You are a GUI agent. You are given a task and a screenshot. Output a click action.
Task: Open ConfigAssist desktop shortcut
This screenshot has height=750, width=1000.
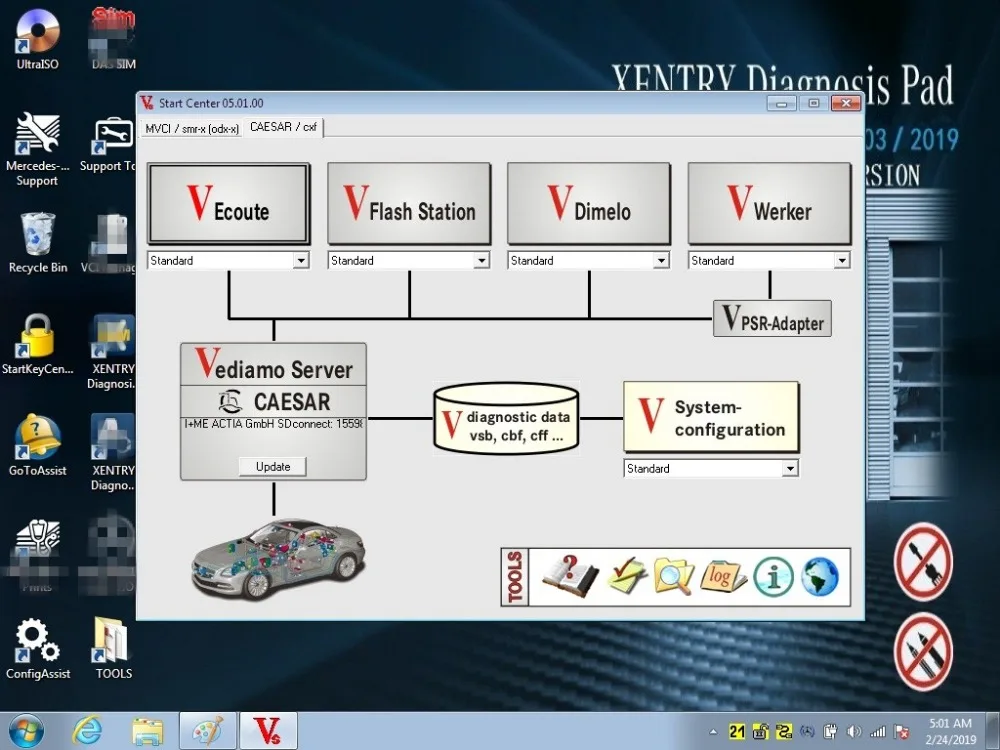pos(37,648)
